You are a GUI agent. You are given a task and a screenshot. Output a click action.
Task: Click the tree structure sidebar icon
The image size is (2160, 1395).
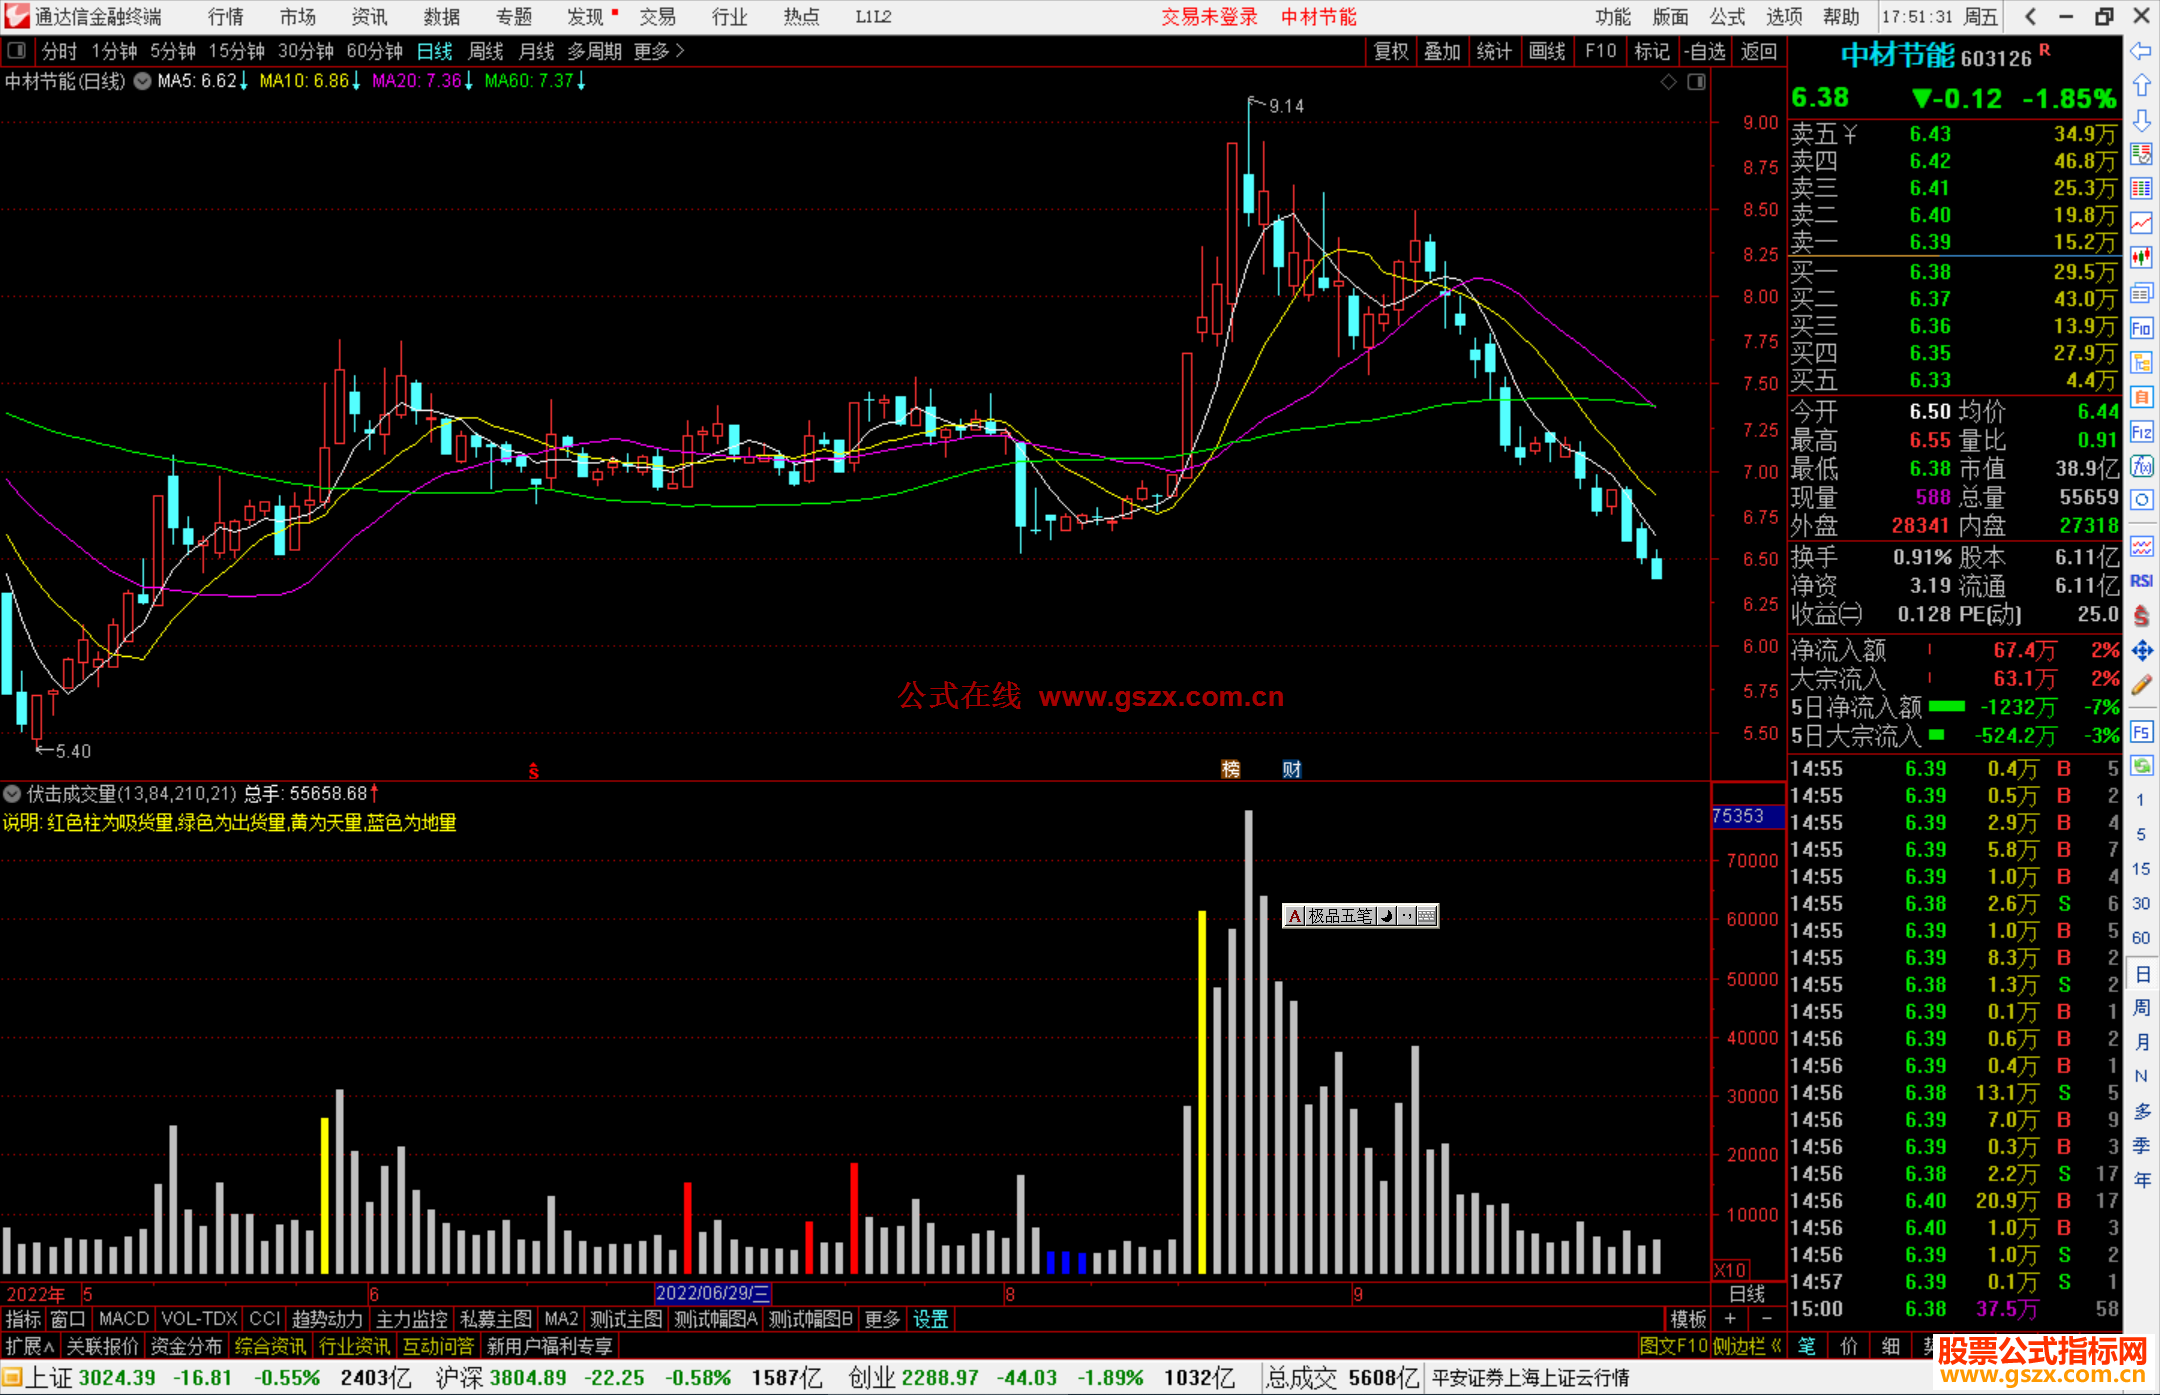click(2141, 362)
